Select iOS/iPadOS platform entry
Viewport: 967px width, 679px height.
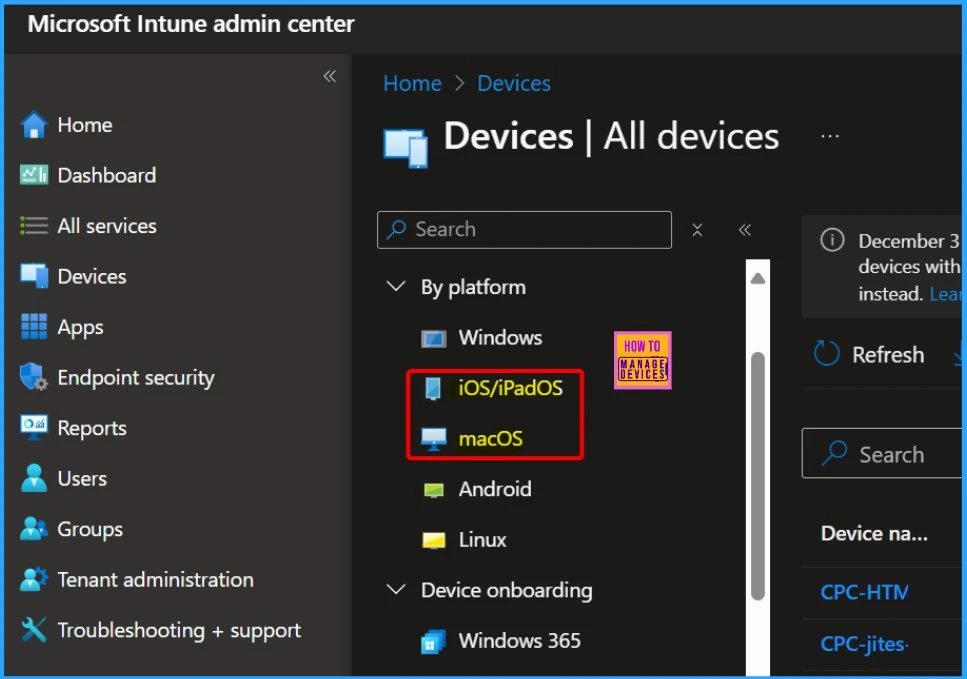click(511, 388)
